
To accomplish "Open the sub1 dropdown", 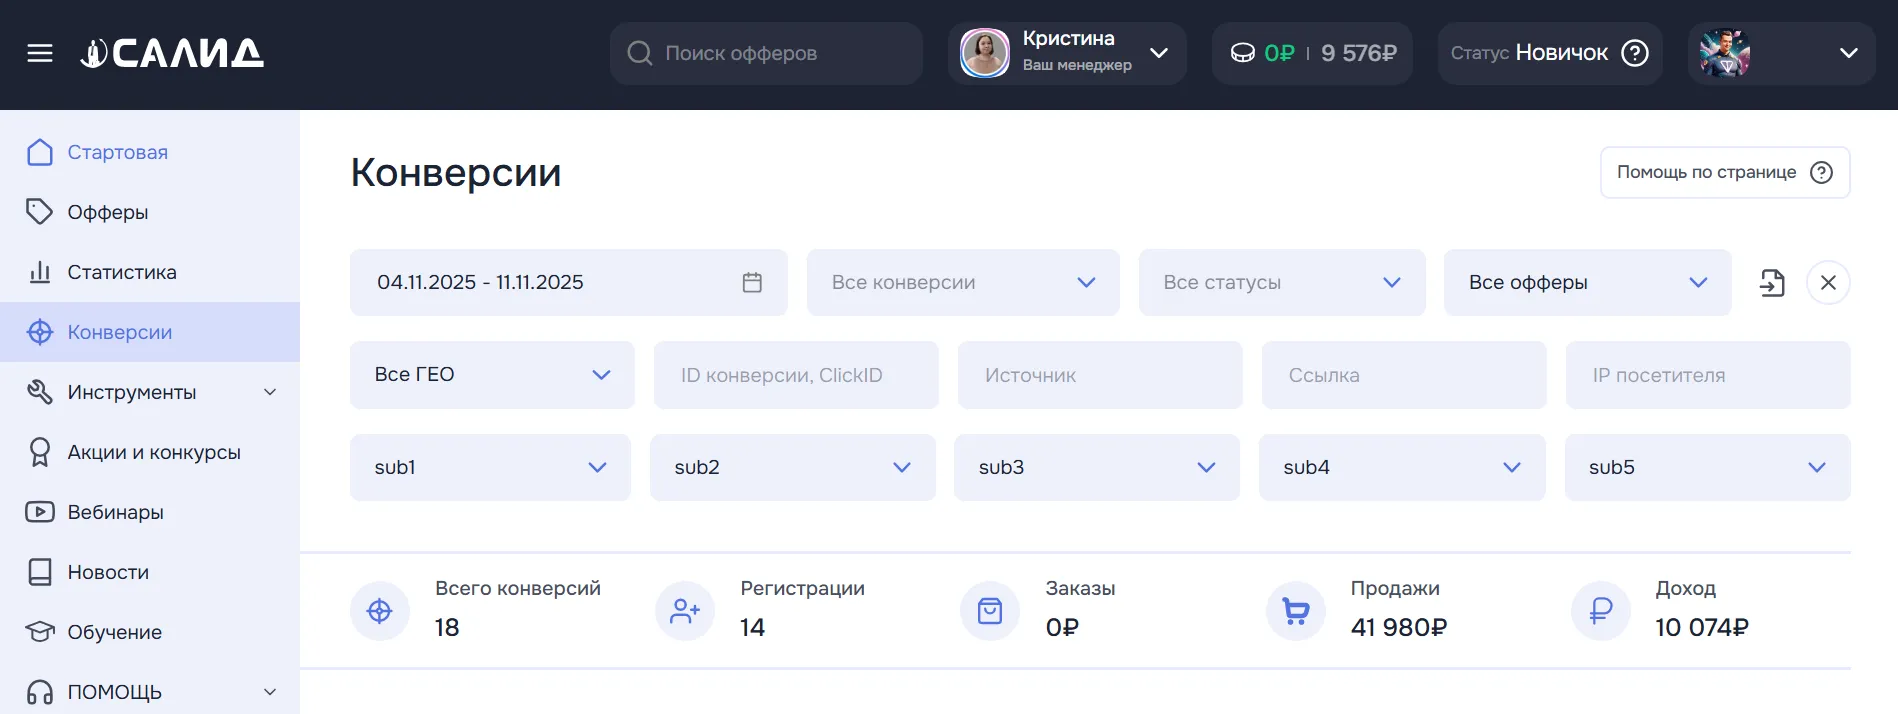I will point(490,467).
